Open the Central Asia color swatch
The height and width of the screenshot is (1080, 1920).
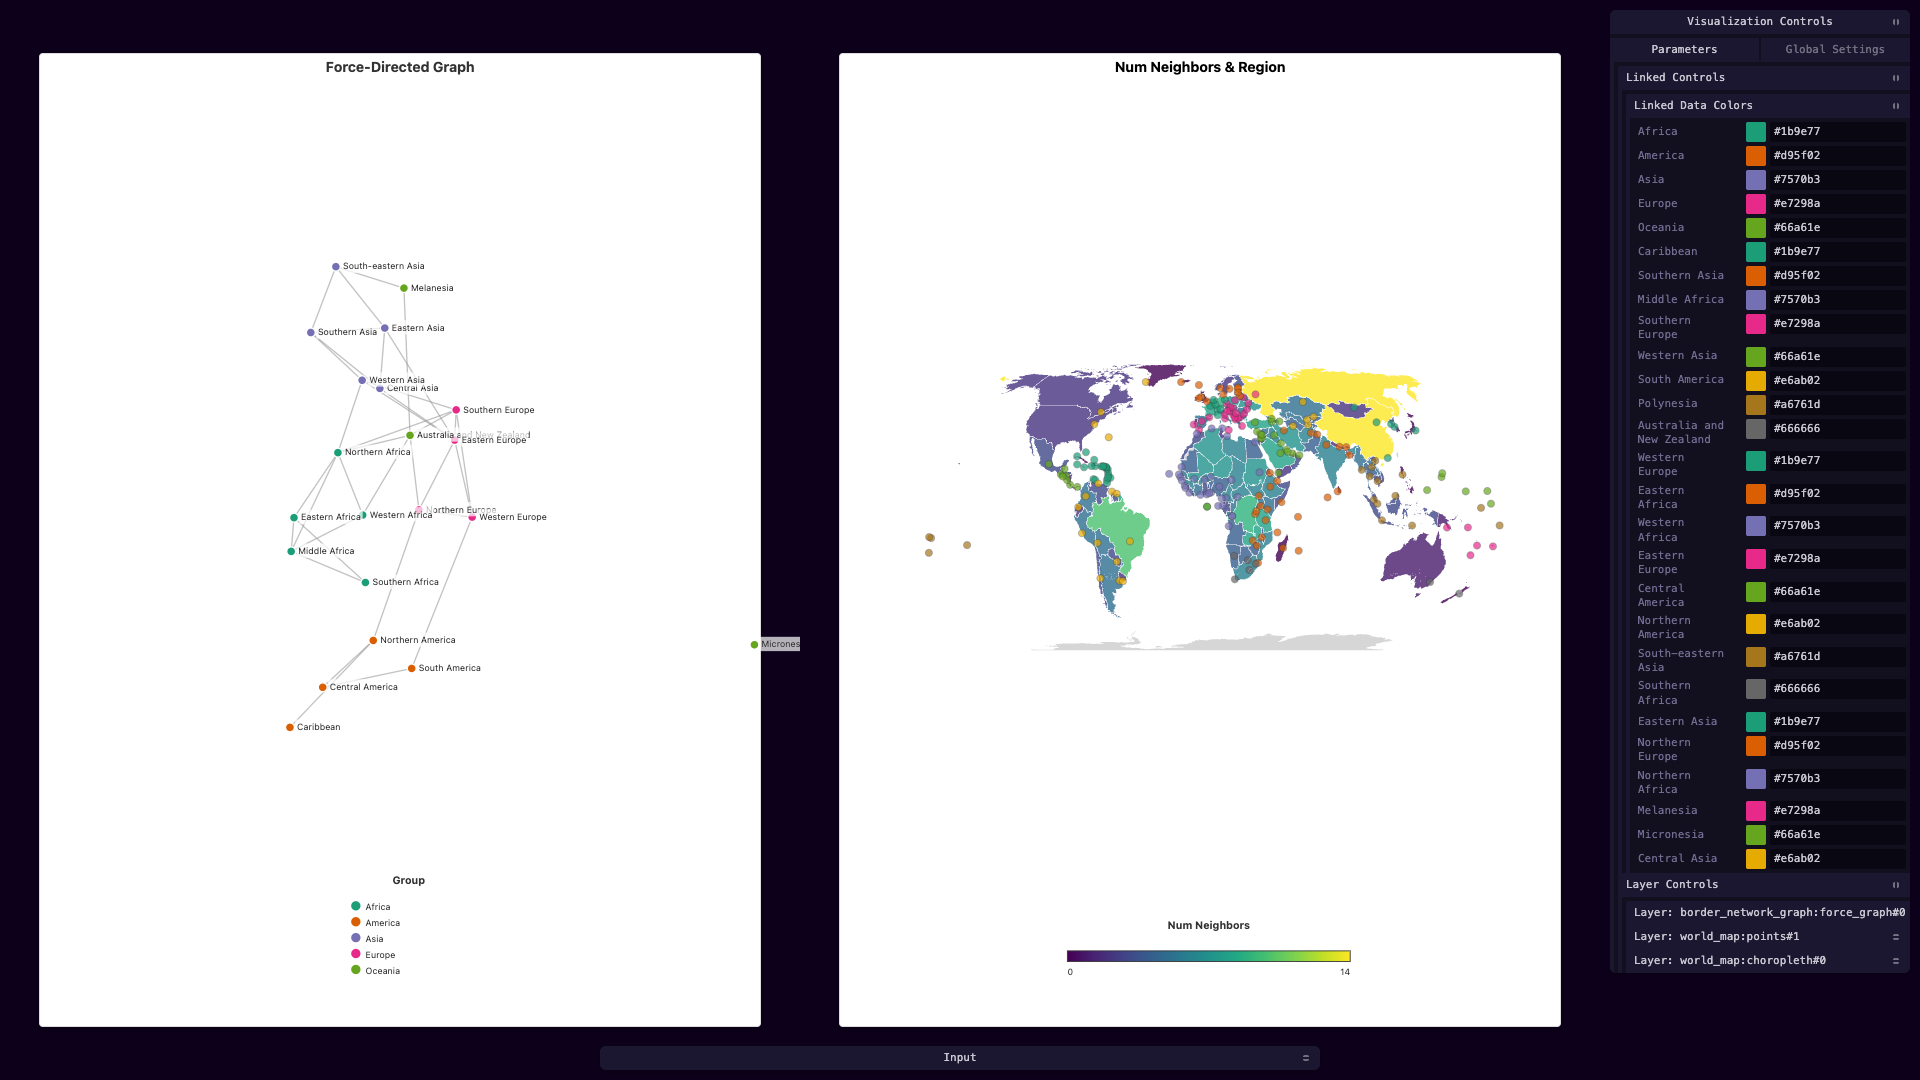point(1756,859)
